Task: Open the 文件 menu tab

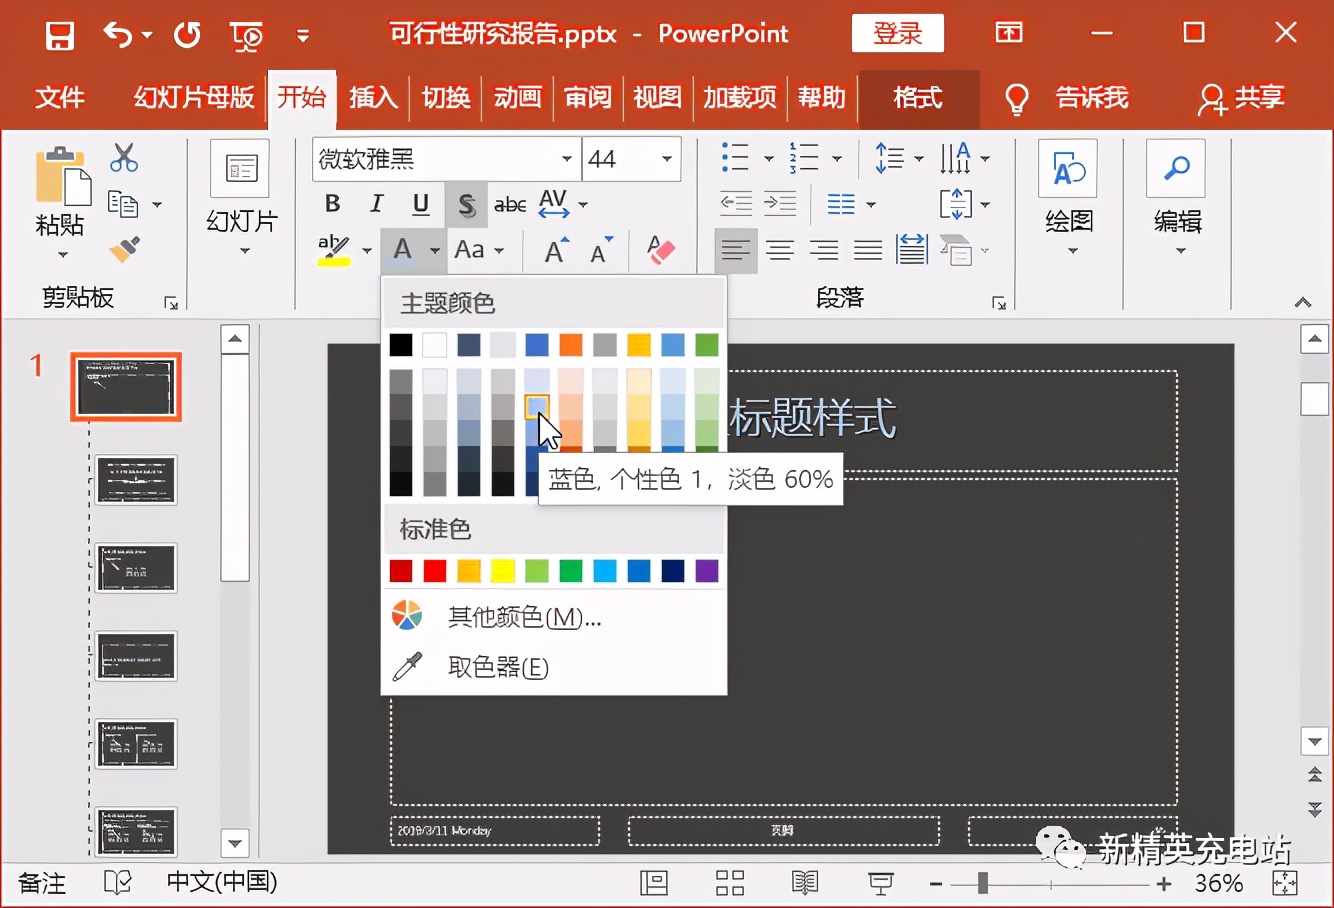Action: pos(60,97)
